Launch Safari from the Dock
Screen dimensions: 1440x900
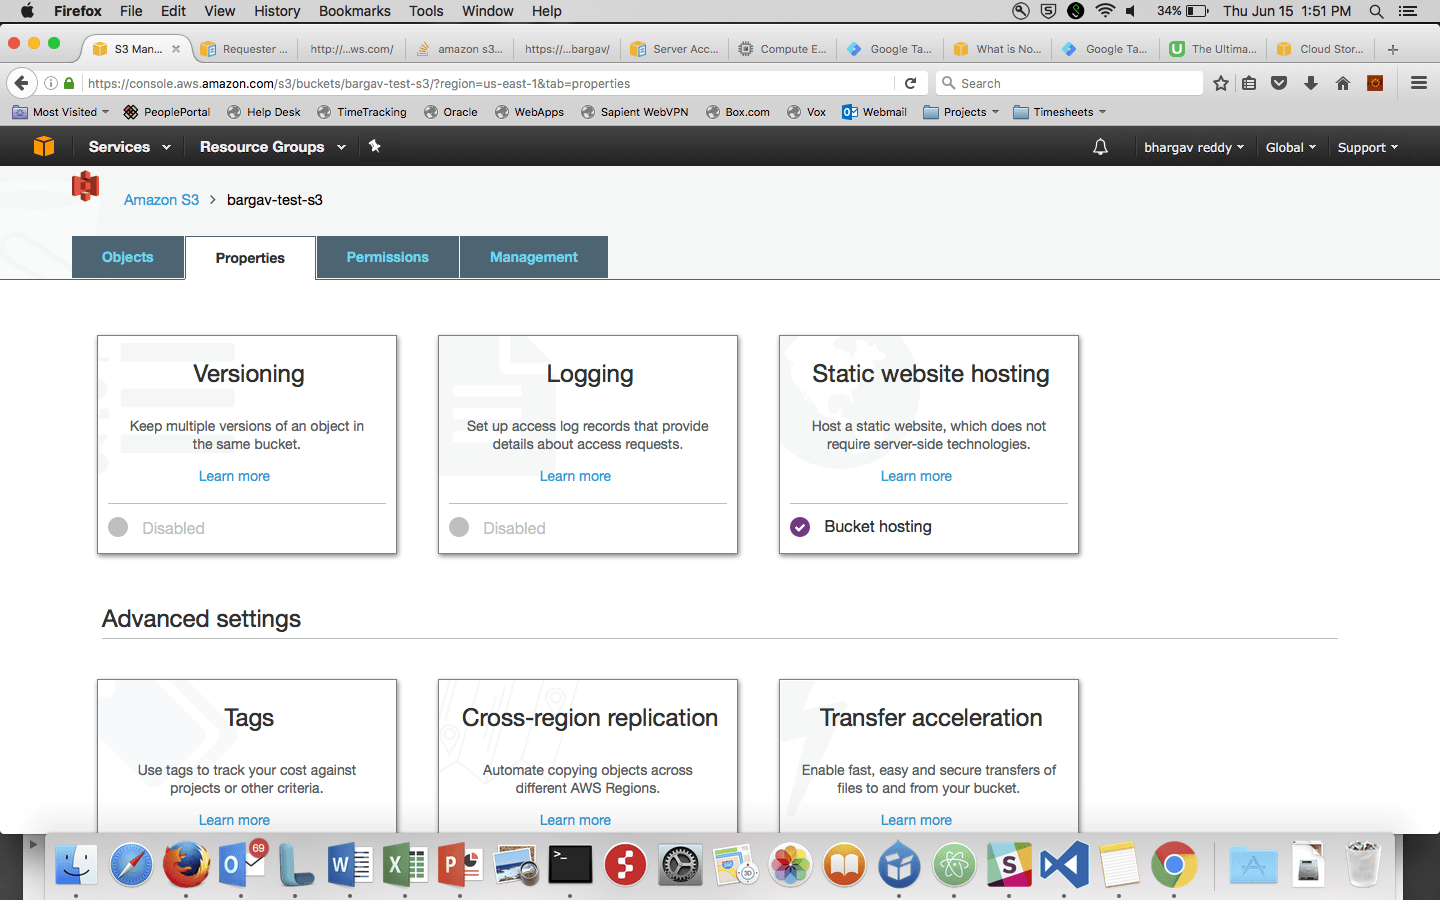point(131,865)
